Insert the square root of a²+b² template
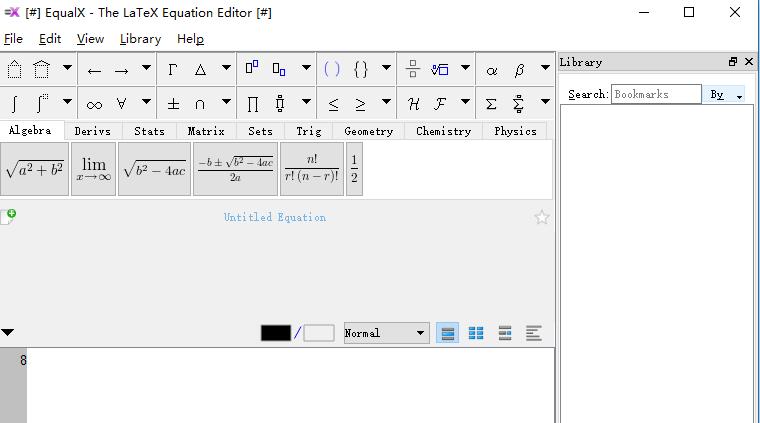 click(34, 169)
